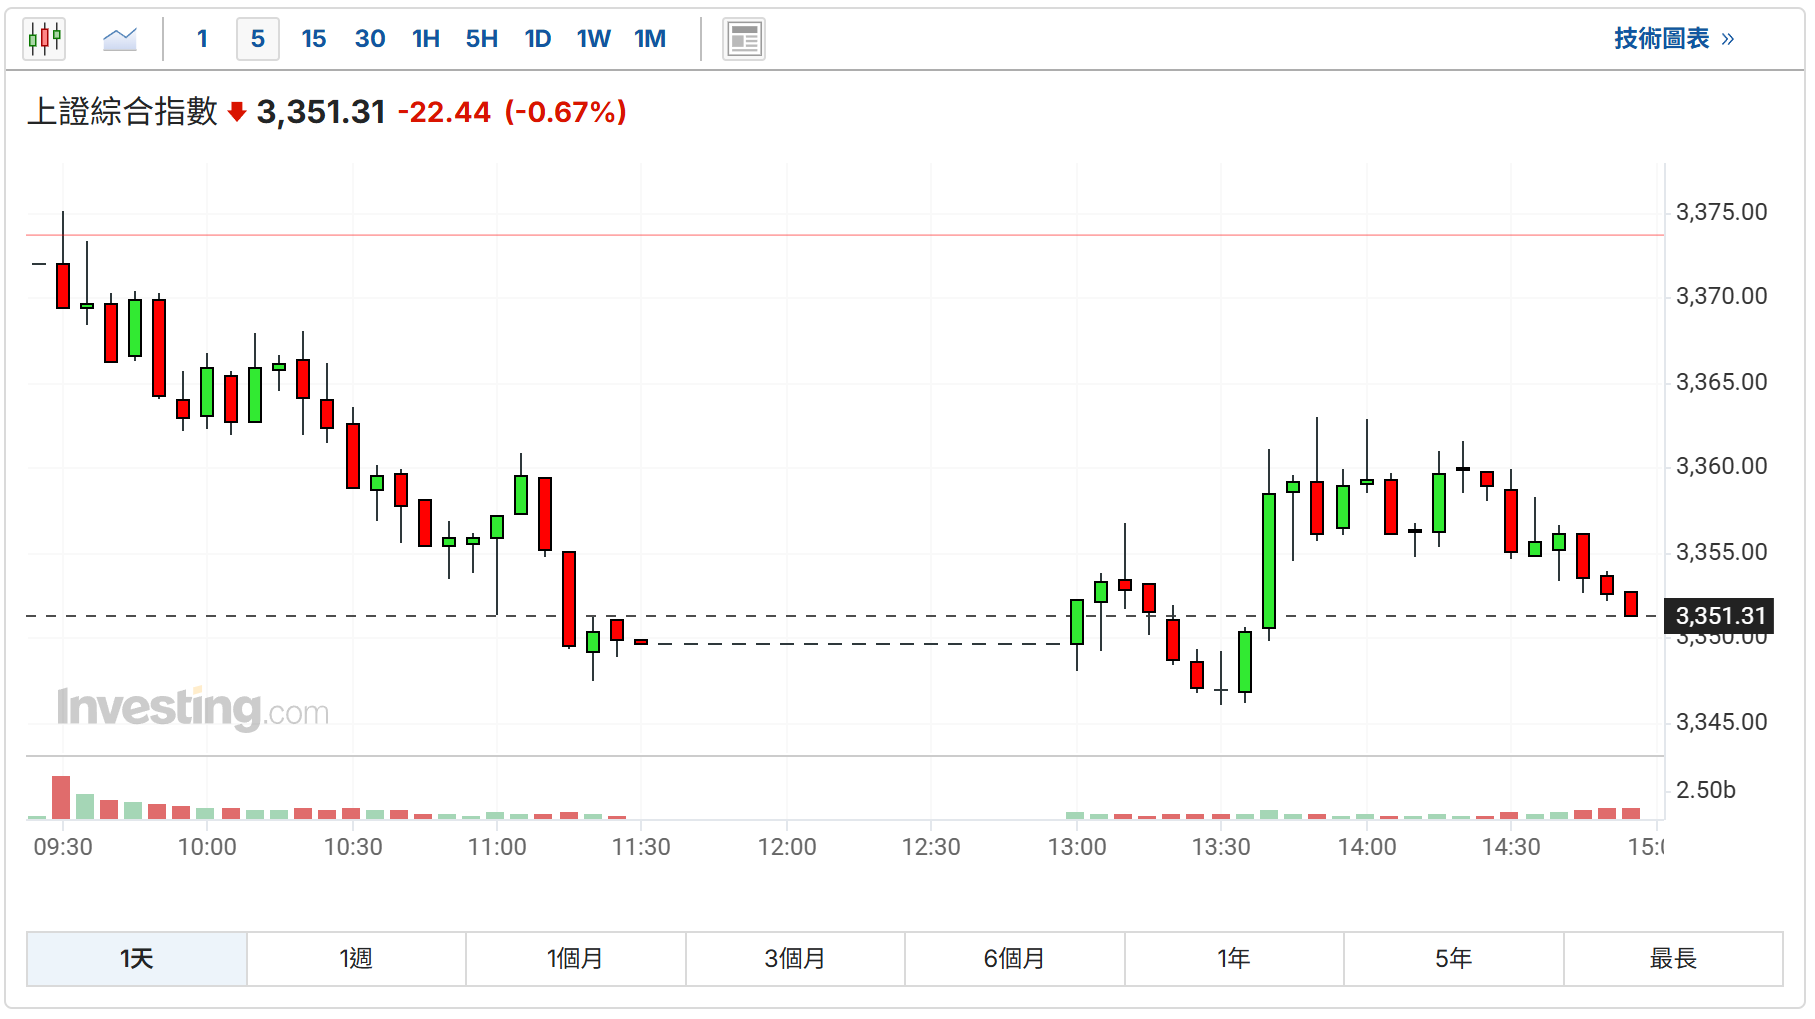Select the 1D interval
This screenshot has width=1815, height=1019.
[538, 39]
